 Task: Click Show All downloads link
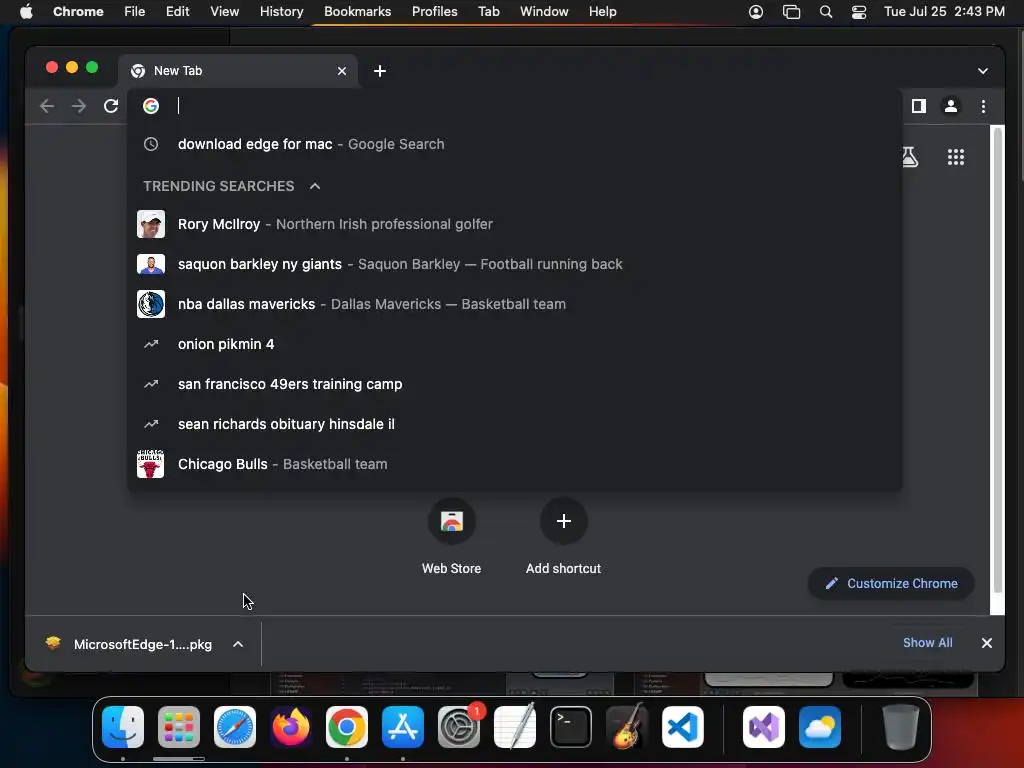(927, 643)
